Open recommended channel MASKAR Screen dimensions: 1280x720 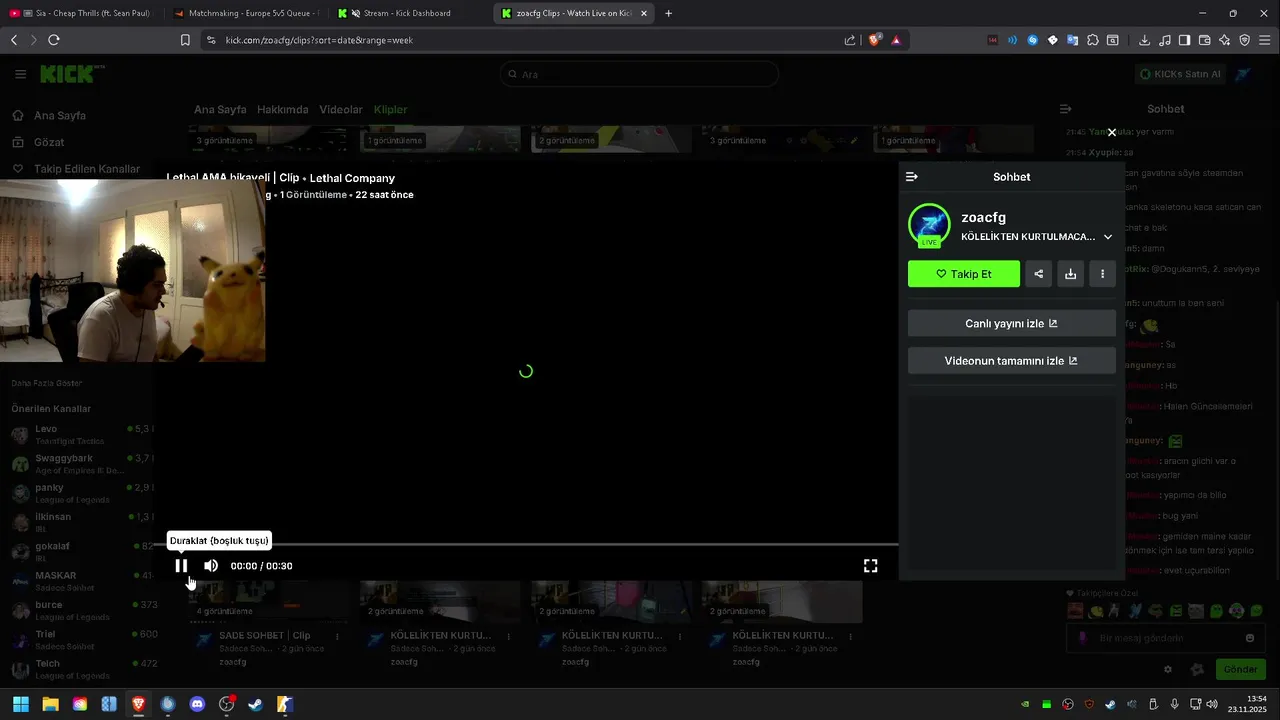[x=80, y=581]
